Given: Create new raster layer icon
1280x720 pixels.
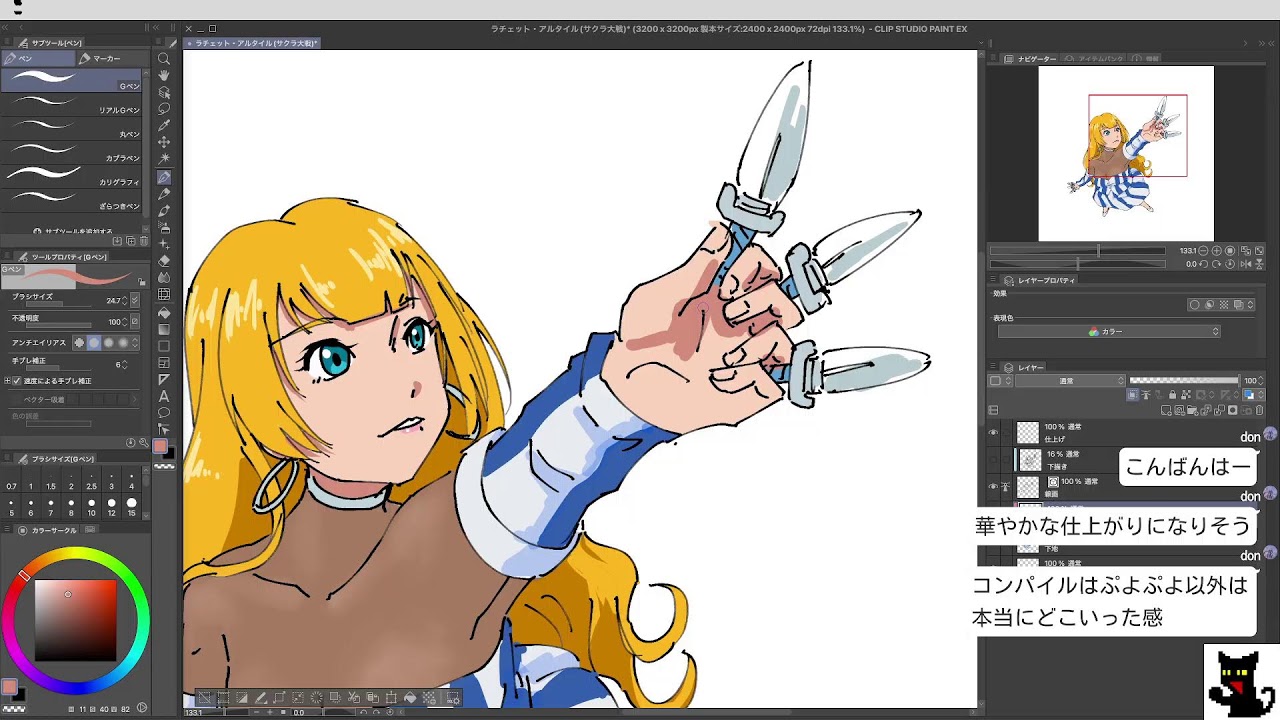Looking at the screenshot, I should [1167, 411].
